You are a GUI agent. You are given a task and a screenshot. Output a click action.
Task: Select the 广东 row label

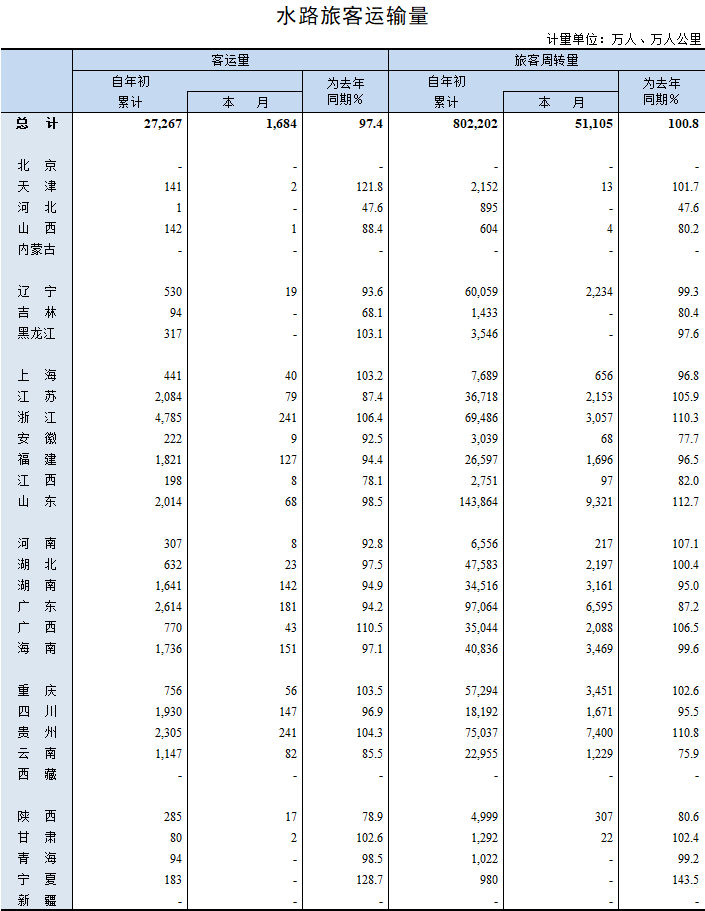coord(36,607)
